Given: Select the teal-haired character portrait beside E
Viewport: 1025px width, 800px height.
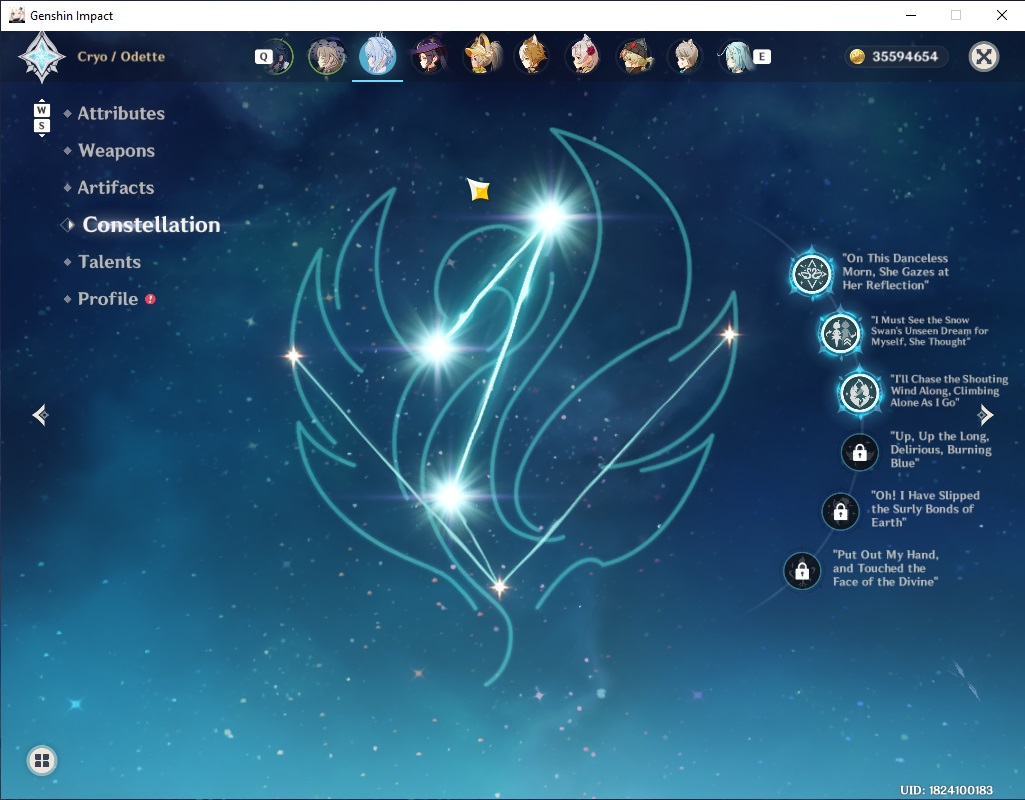Looking at the screenshot, I should pos(737,56).
